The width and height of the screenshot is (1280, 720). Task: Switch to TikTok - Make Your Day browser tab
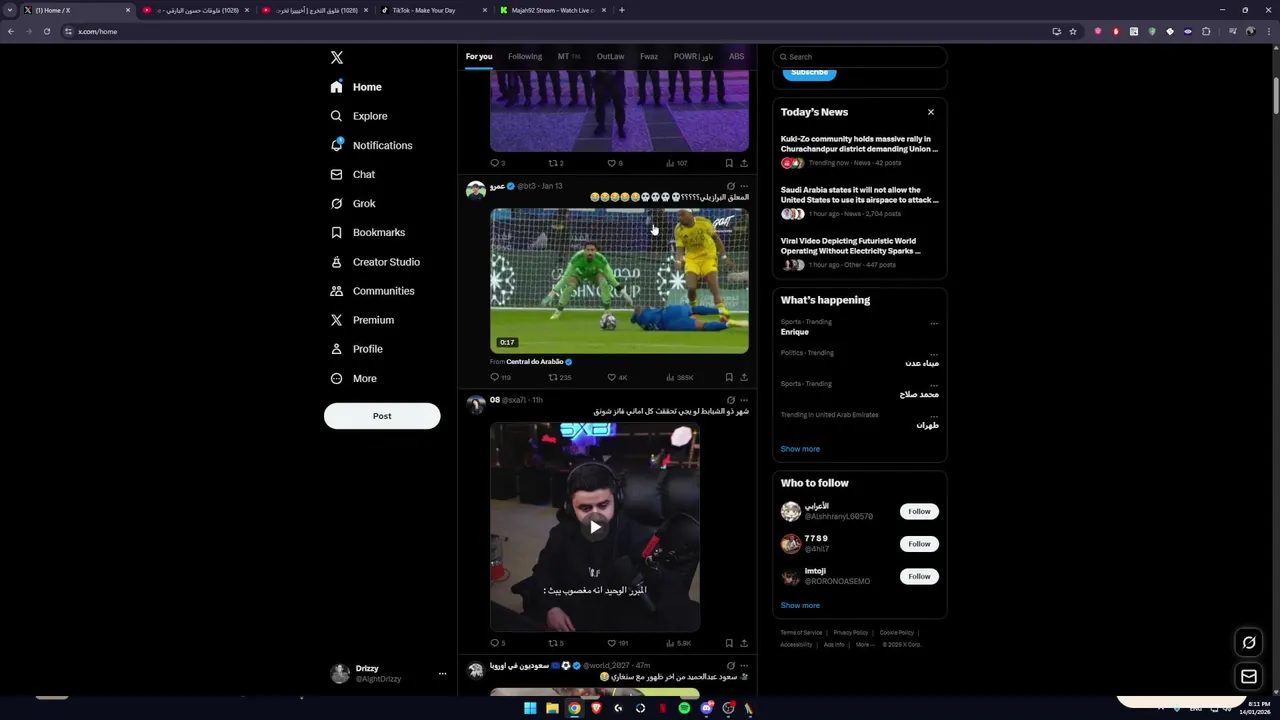click(x=432, y=10)
